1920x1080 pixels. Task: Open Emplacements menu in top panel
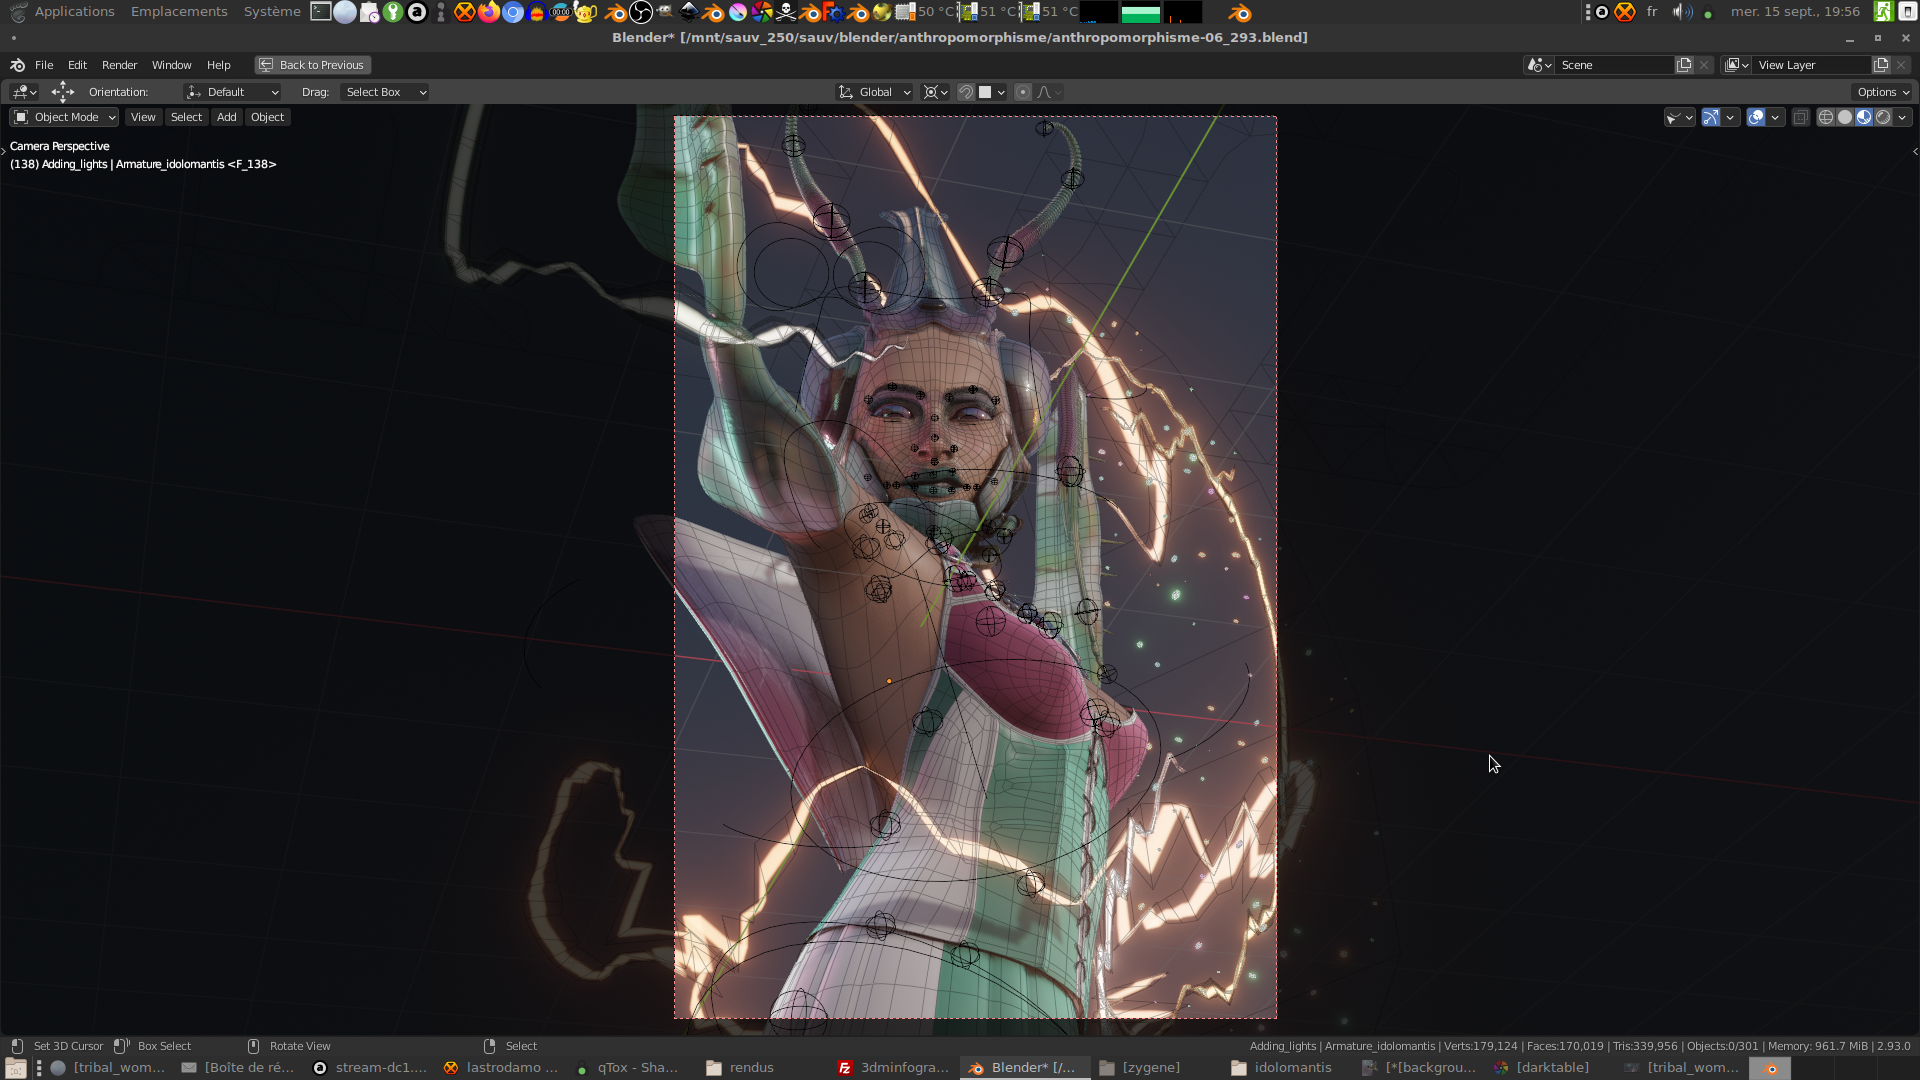coord(179,12)
